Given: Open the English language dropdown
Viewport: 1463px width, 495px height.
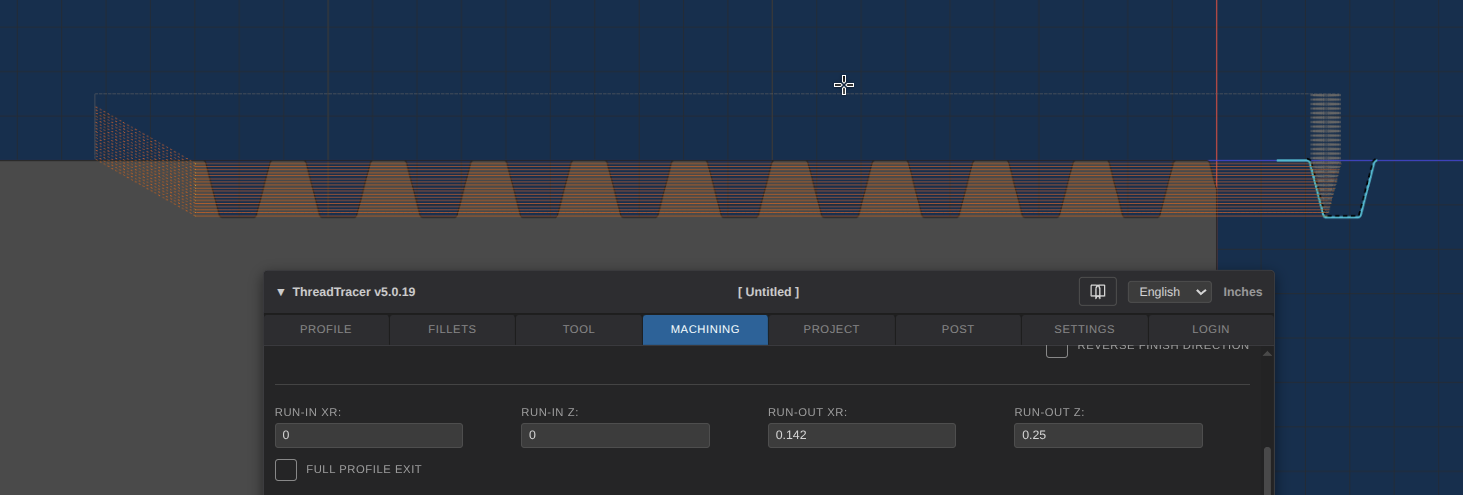Looking at the screenshot, I should [x=1169, y=292].
